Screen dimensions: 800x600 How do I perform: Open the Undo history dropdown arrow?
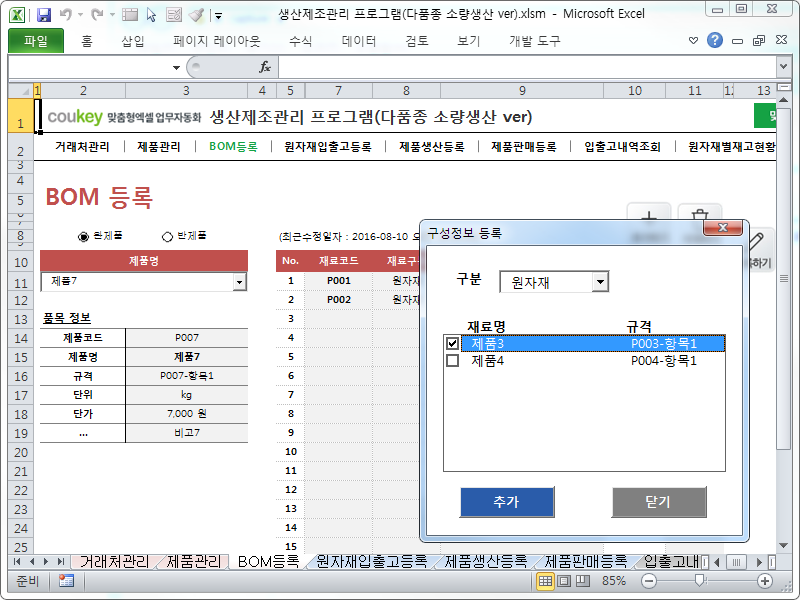click(80, 15)
